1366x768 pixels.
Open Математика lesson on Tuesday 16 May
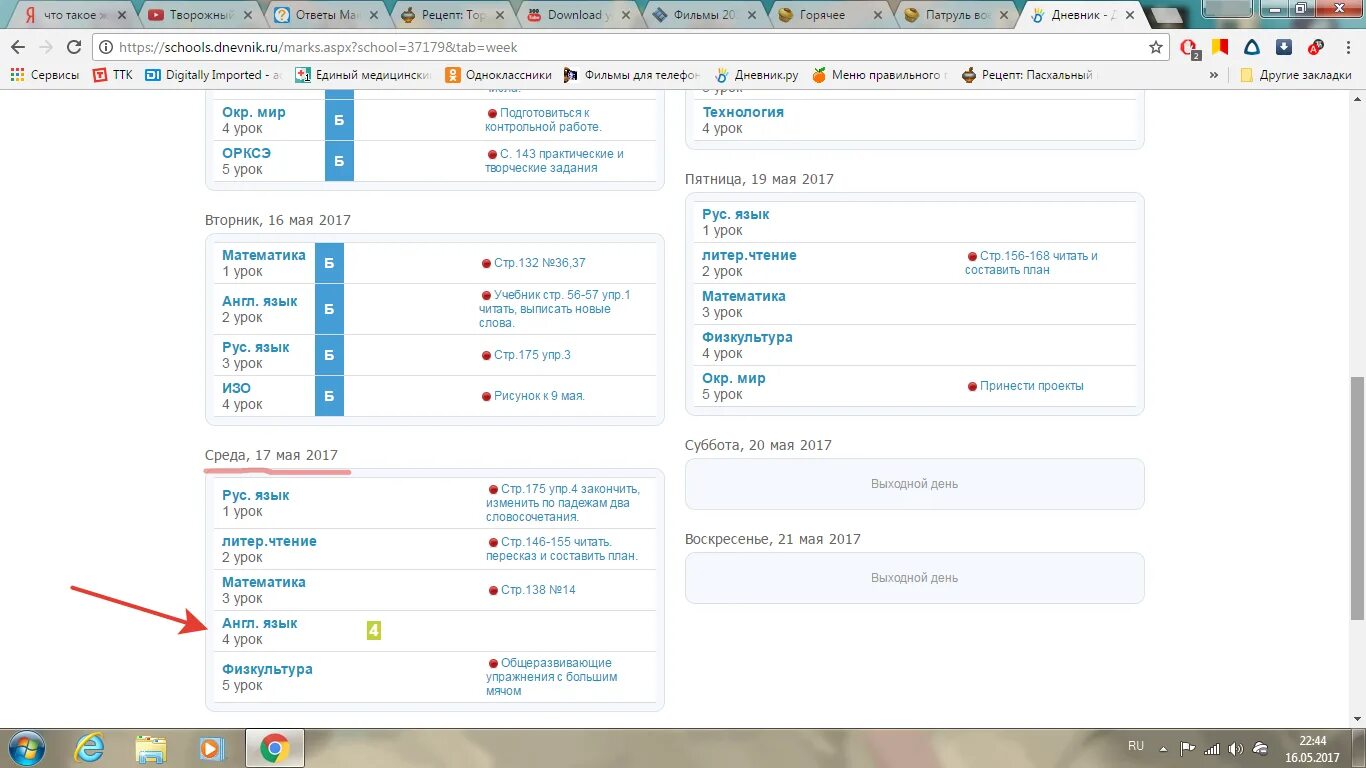coord(264,255)
